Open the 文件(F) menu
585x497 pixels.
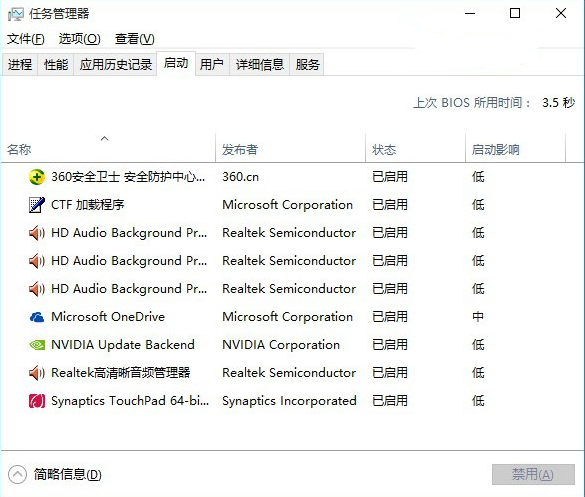[x=26, y=39]
